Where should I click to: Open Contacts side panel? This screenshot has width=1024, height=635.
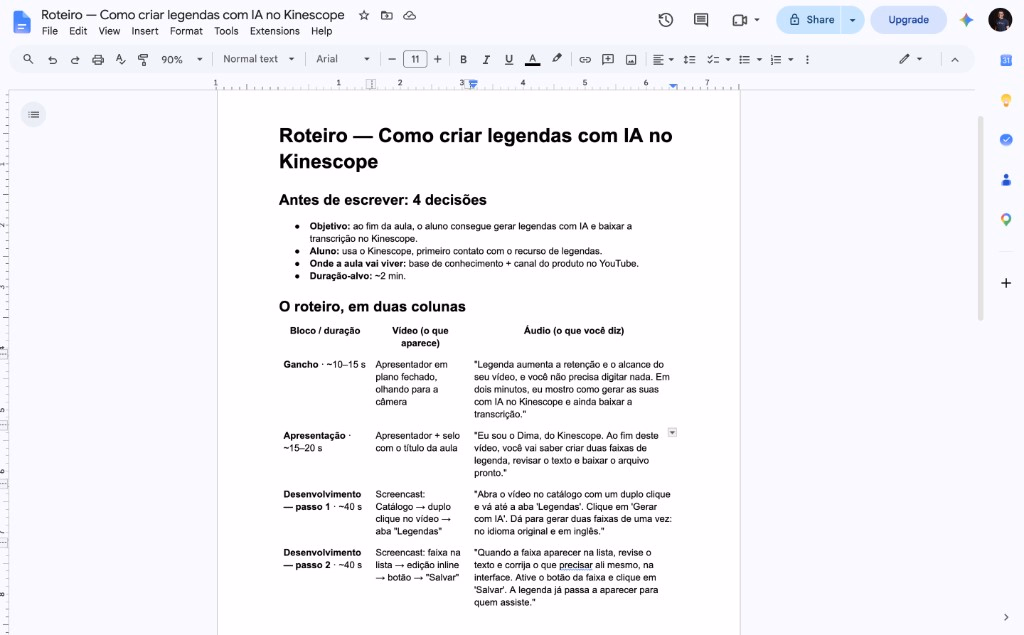coord(1006,180)
